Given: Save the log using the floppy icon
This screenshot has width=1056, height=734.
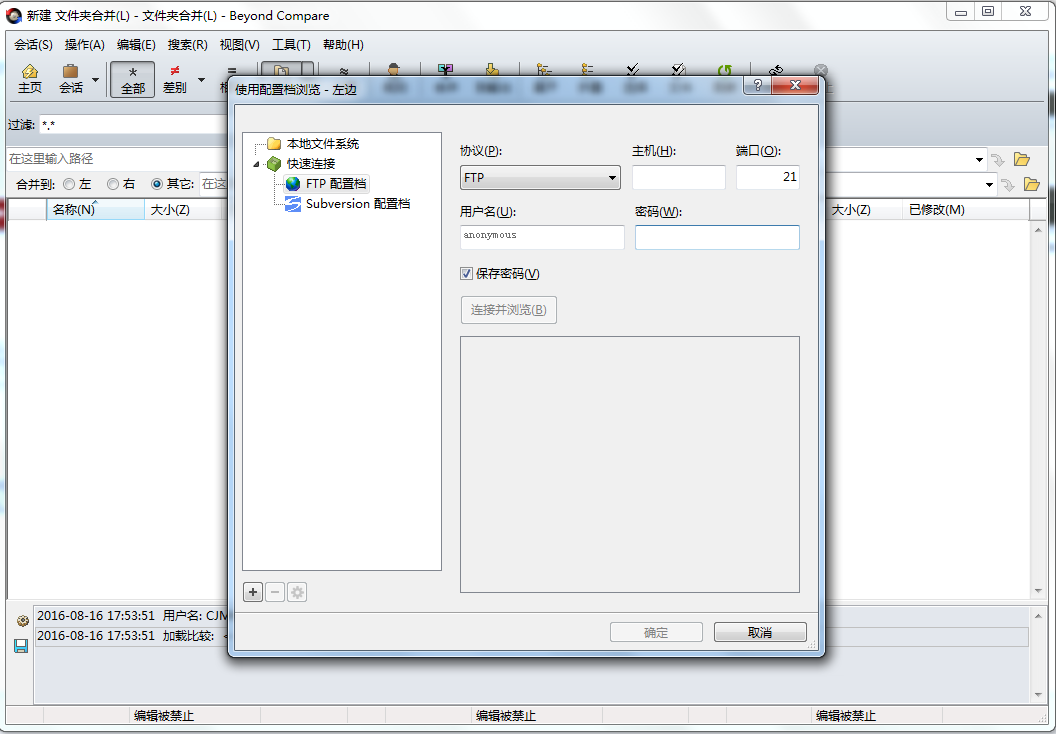Looking at the screenshot, I should [x=21, y=646].
